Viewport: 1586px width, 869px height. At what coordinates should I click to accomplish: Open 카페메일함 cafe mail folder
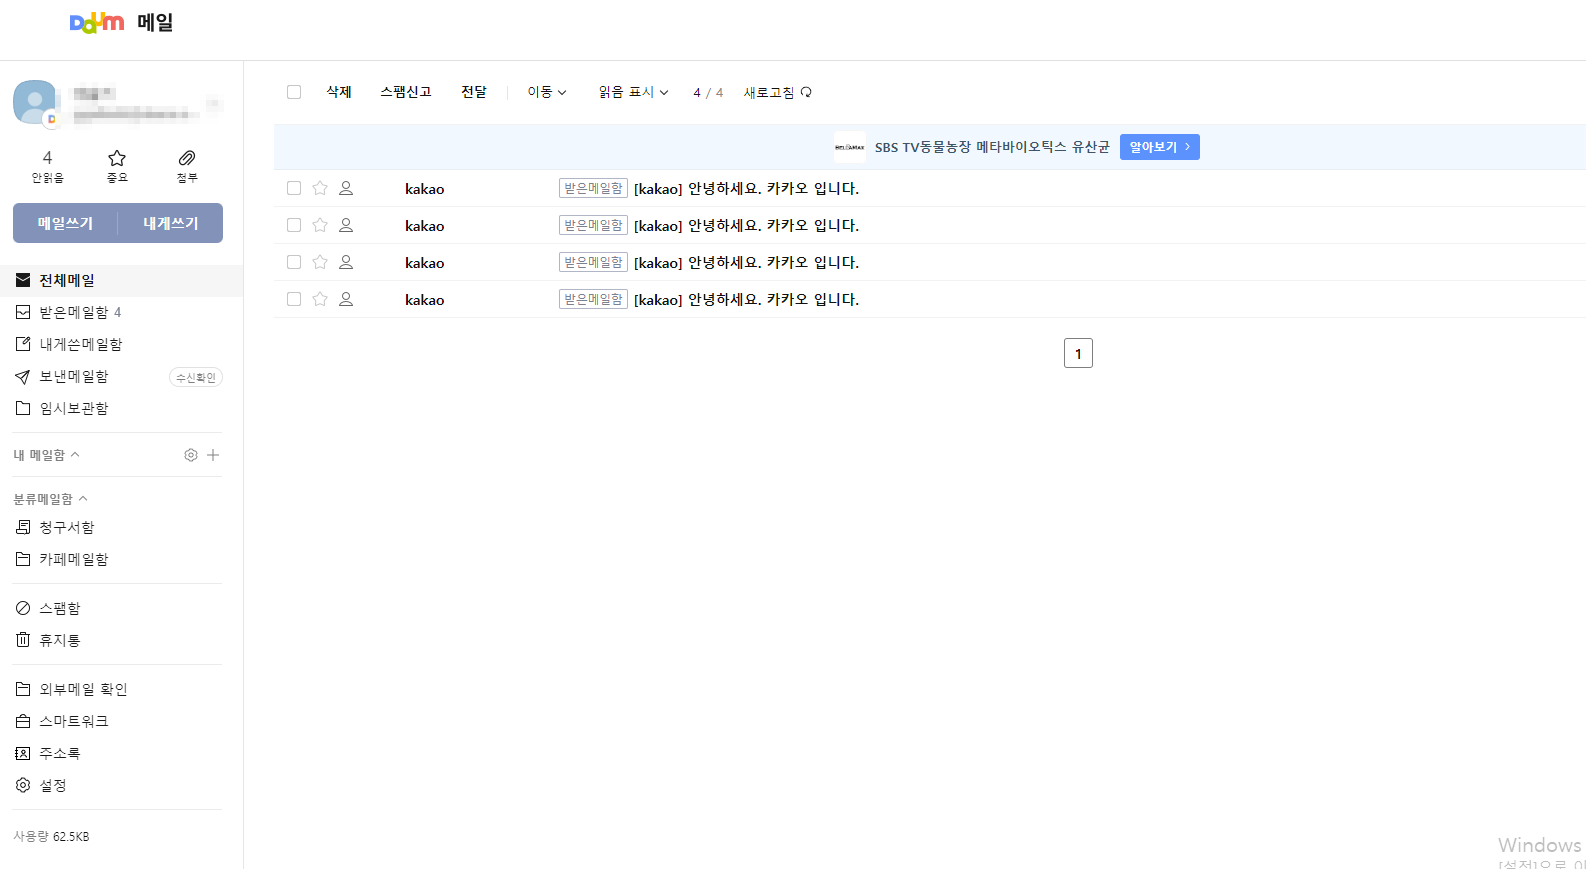pyautogui.click(x=73, y=560)
